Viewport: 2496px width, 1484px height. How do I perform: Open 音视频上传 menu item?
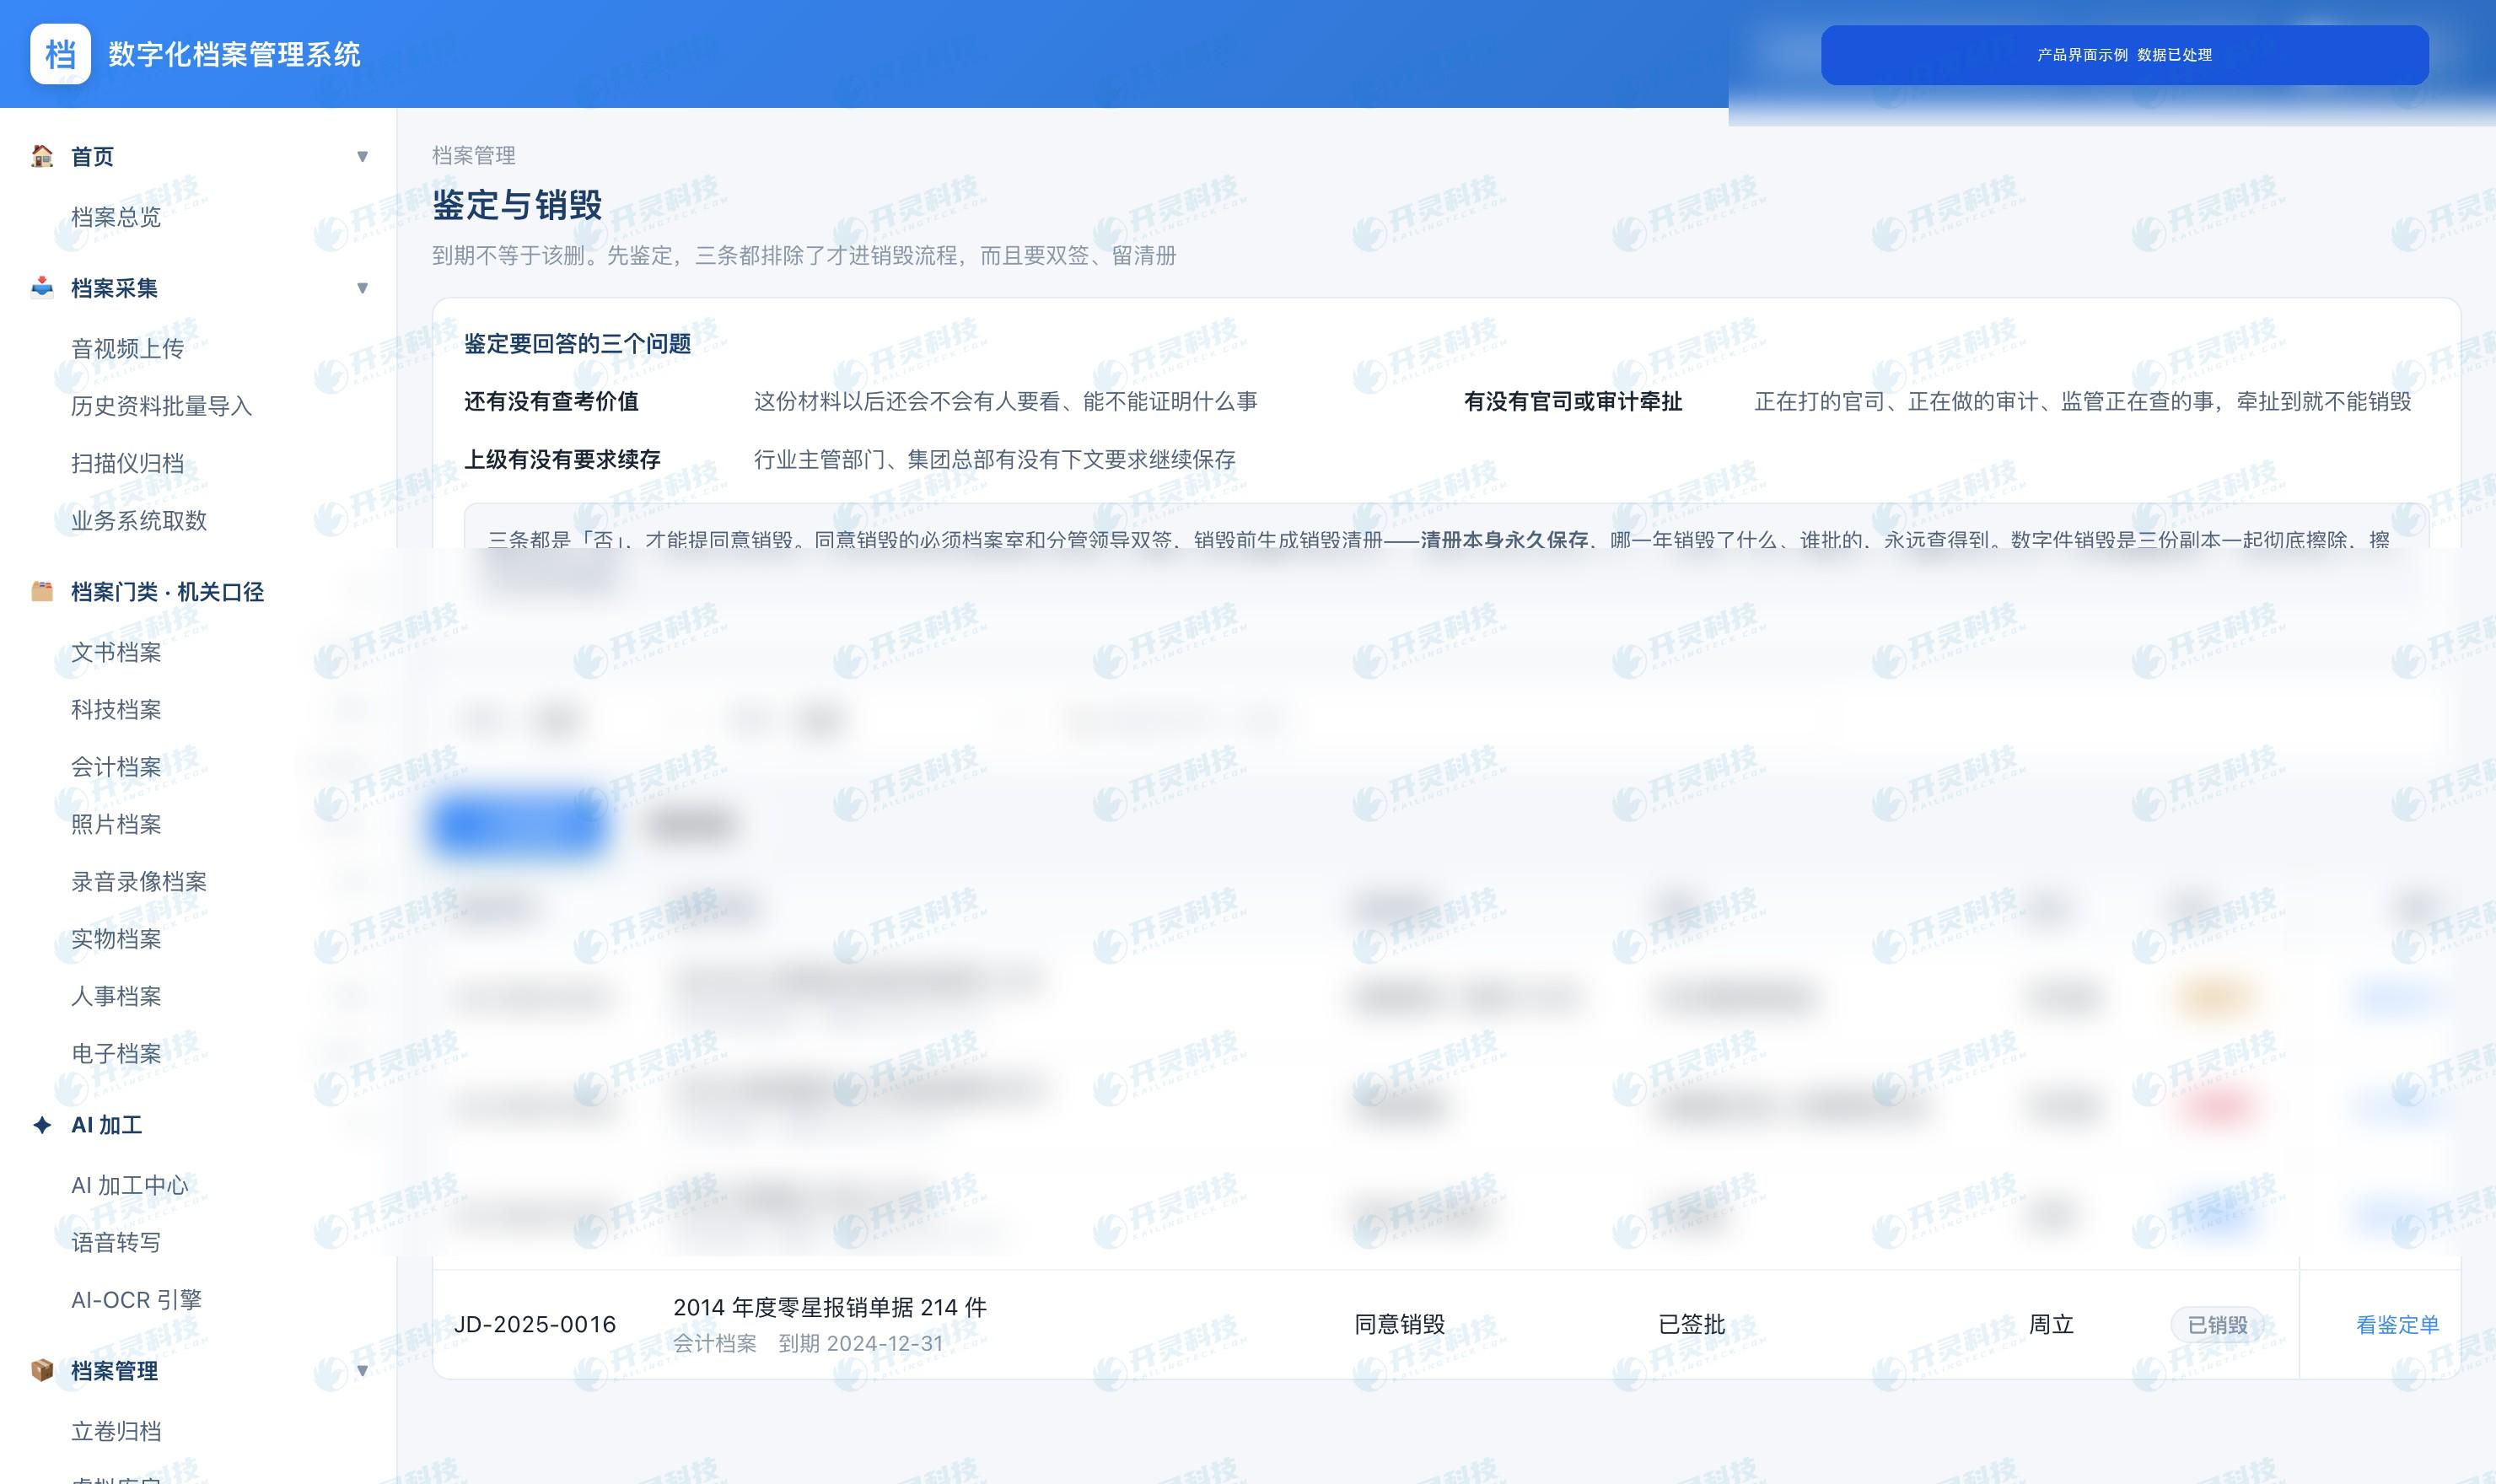[127, 348]
